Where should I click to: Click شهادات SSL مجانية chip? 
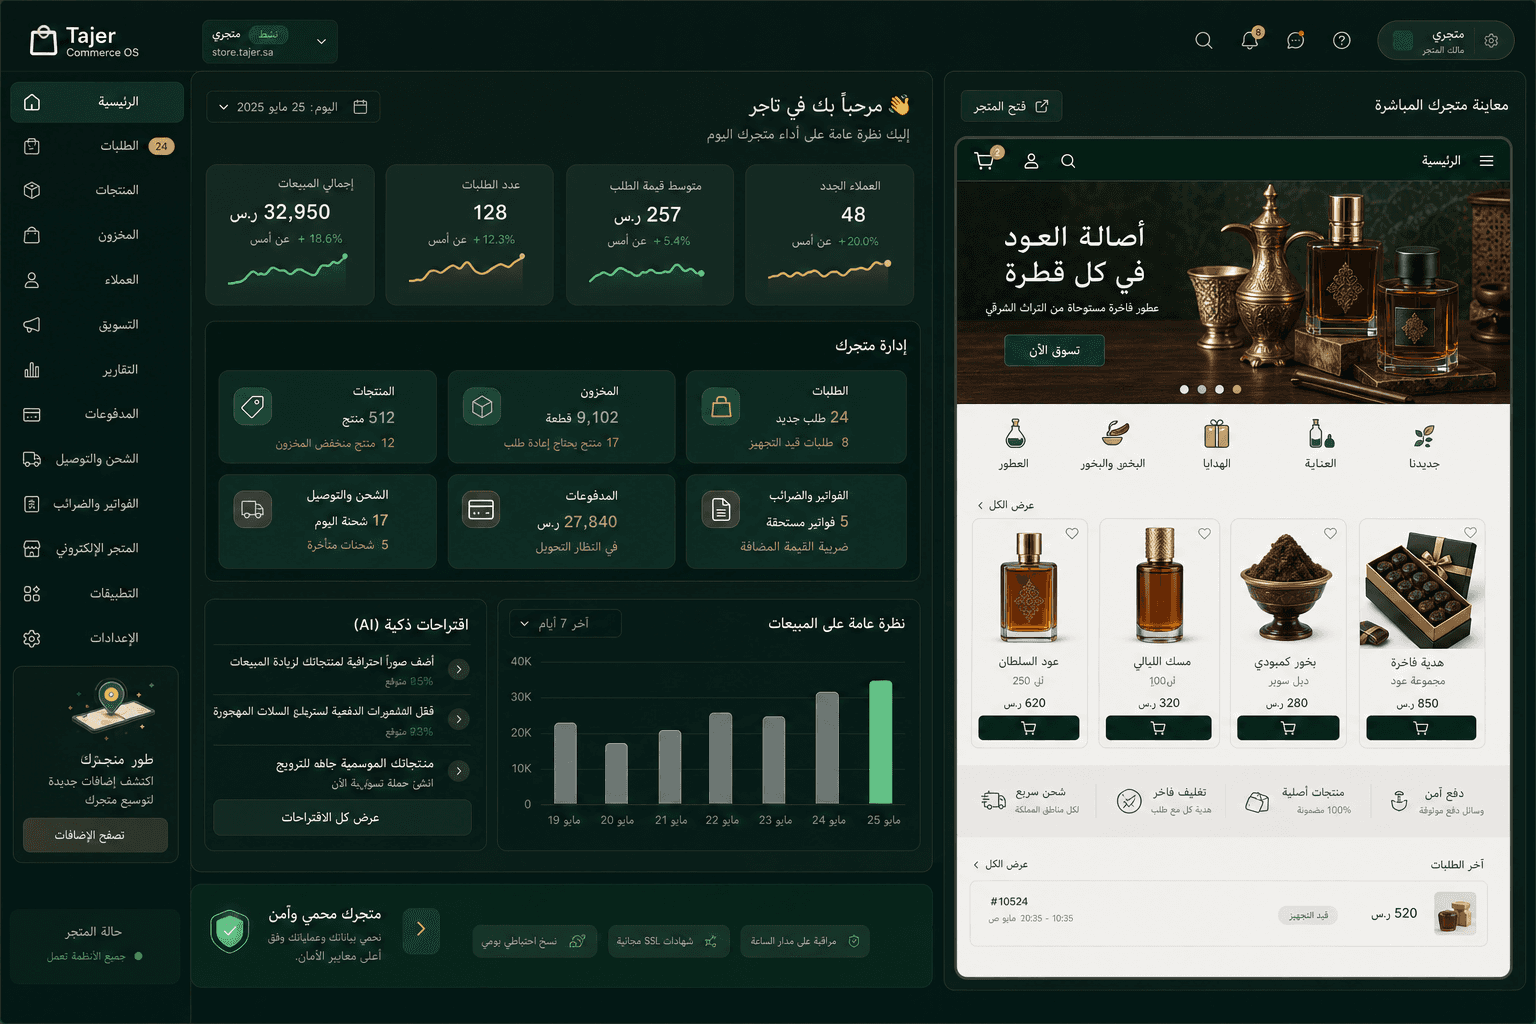[667, 941]
